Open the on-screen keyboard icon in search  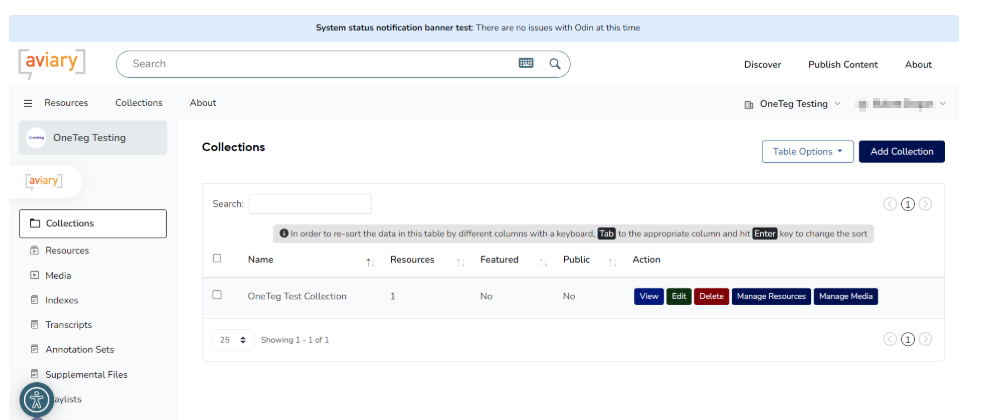526,64
